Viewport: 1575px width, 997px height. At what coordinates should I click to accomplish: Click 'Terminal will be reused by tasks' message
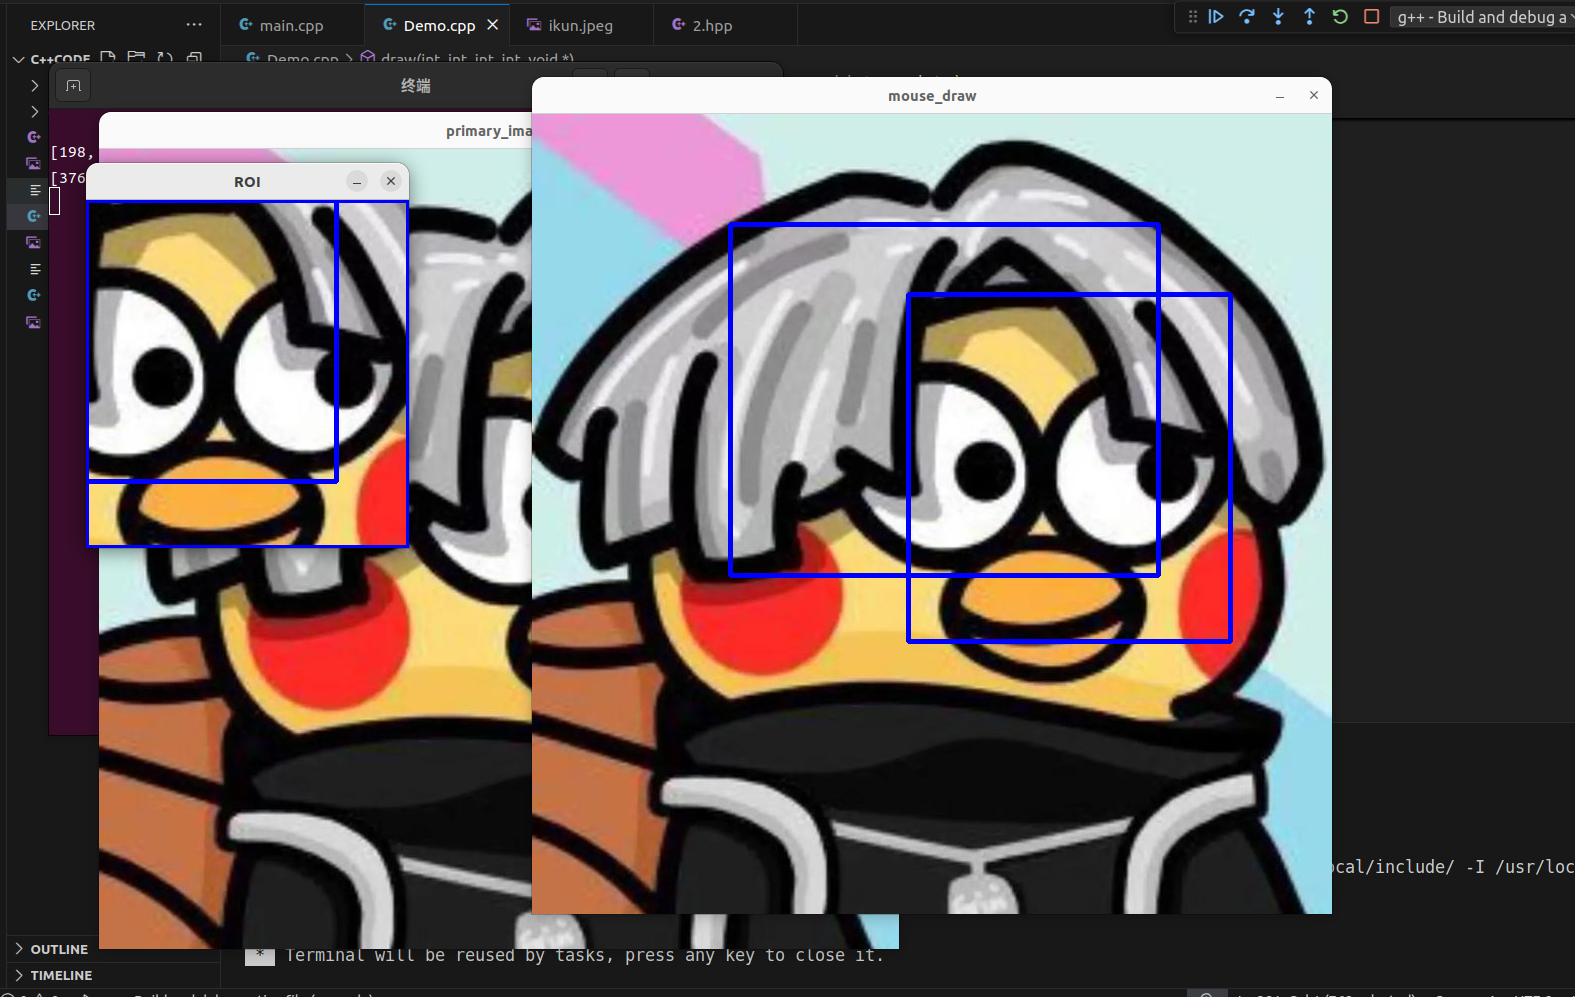(x=585, y=956)
